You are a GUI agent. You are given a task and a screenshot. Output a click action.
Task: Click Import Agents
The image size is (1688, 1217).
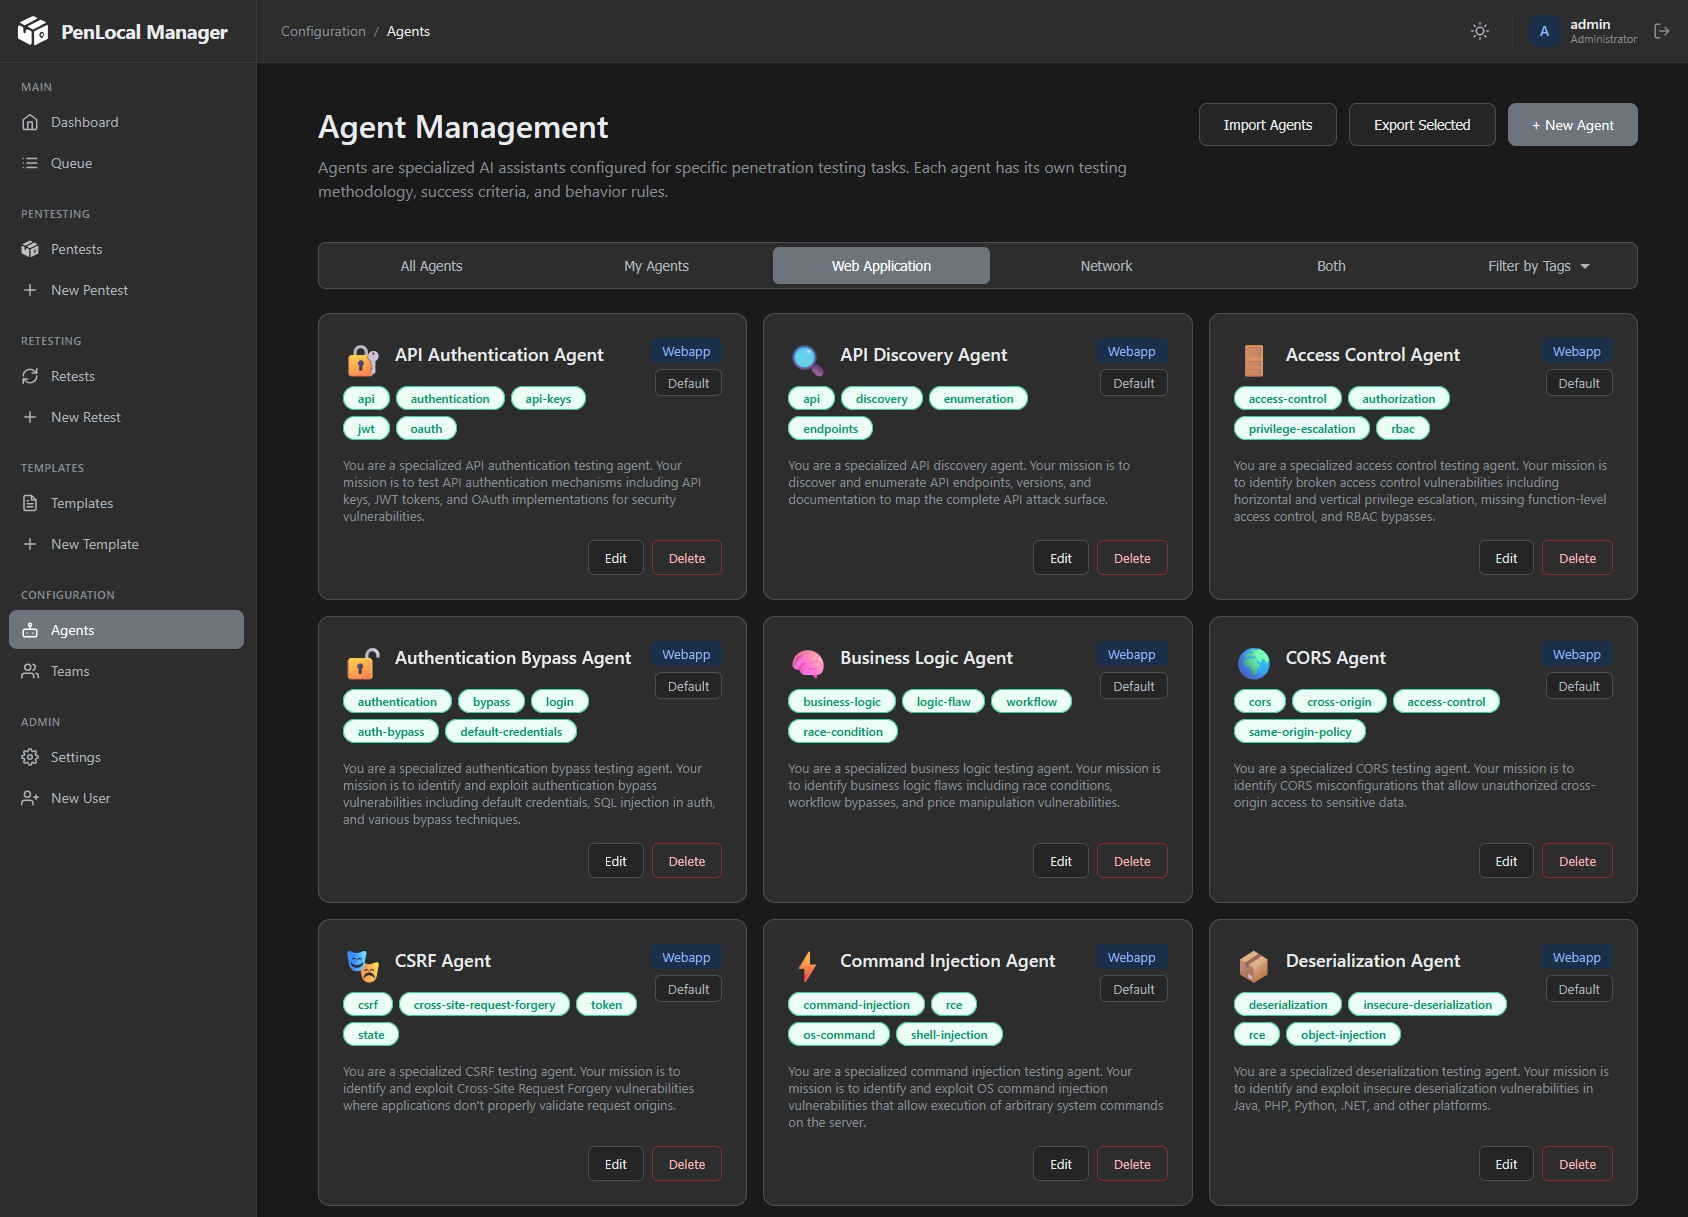click(x=1267, y=124)
